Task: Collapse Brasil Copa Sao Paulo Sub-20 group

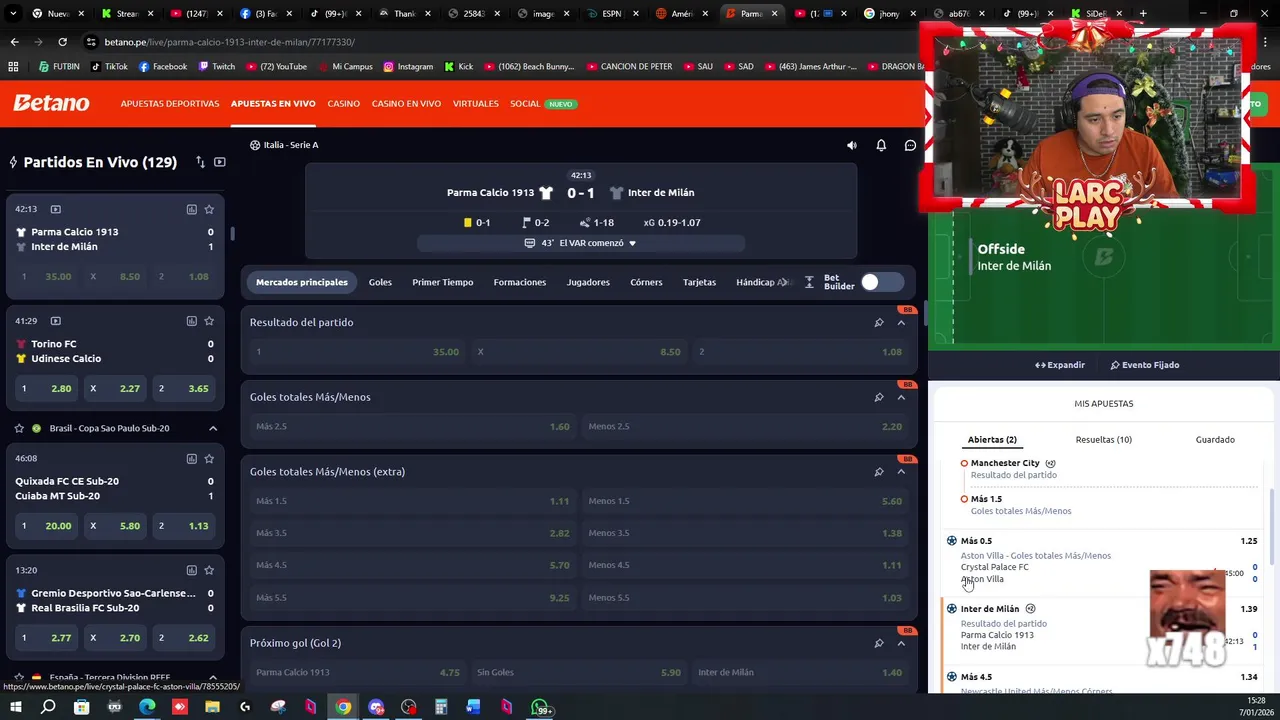Action: point(213,428)
